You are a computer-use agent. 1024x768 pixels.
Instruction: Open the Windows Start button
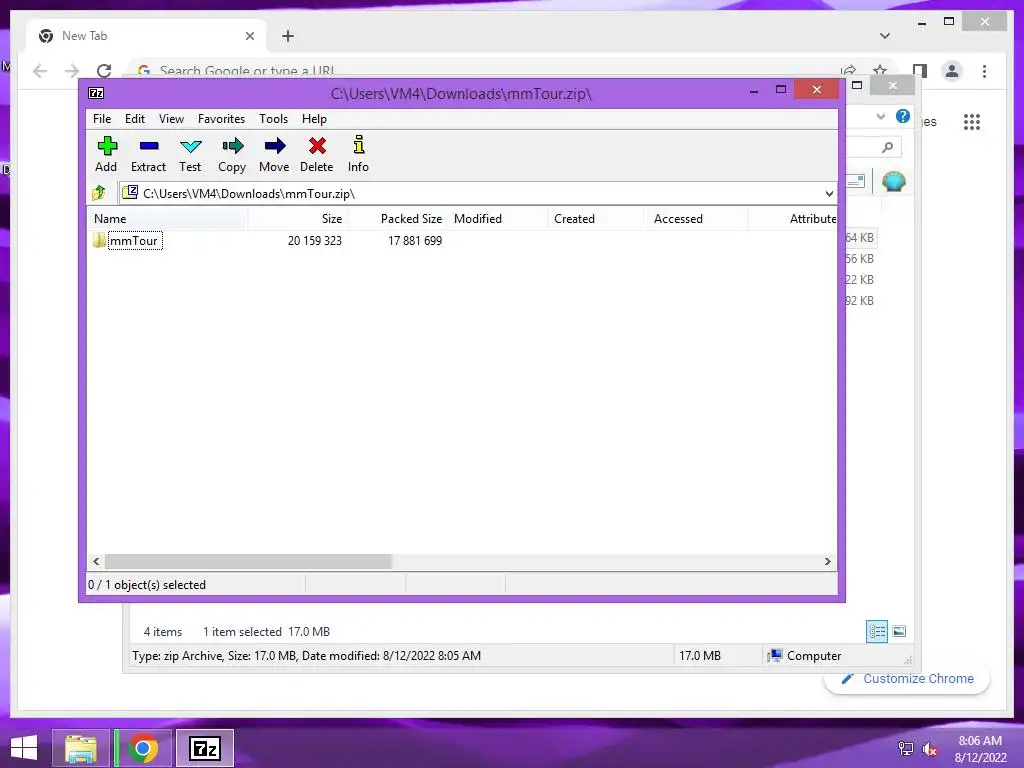[24, 748]
